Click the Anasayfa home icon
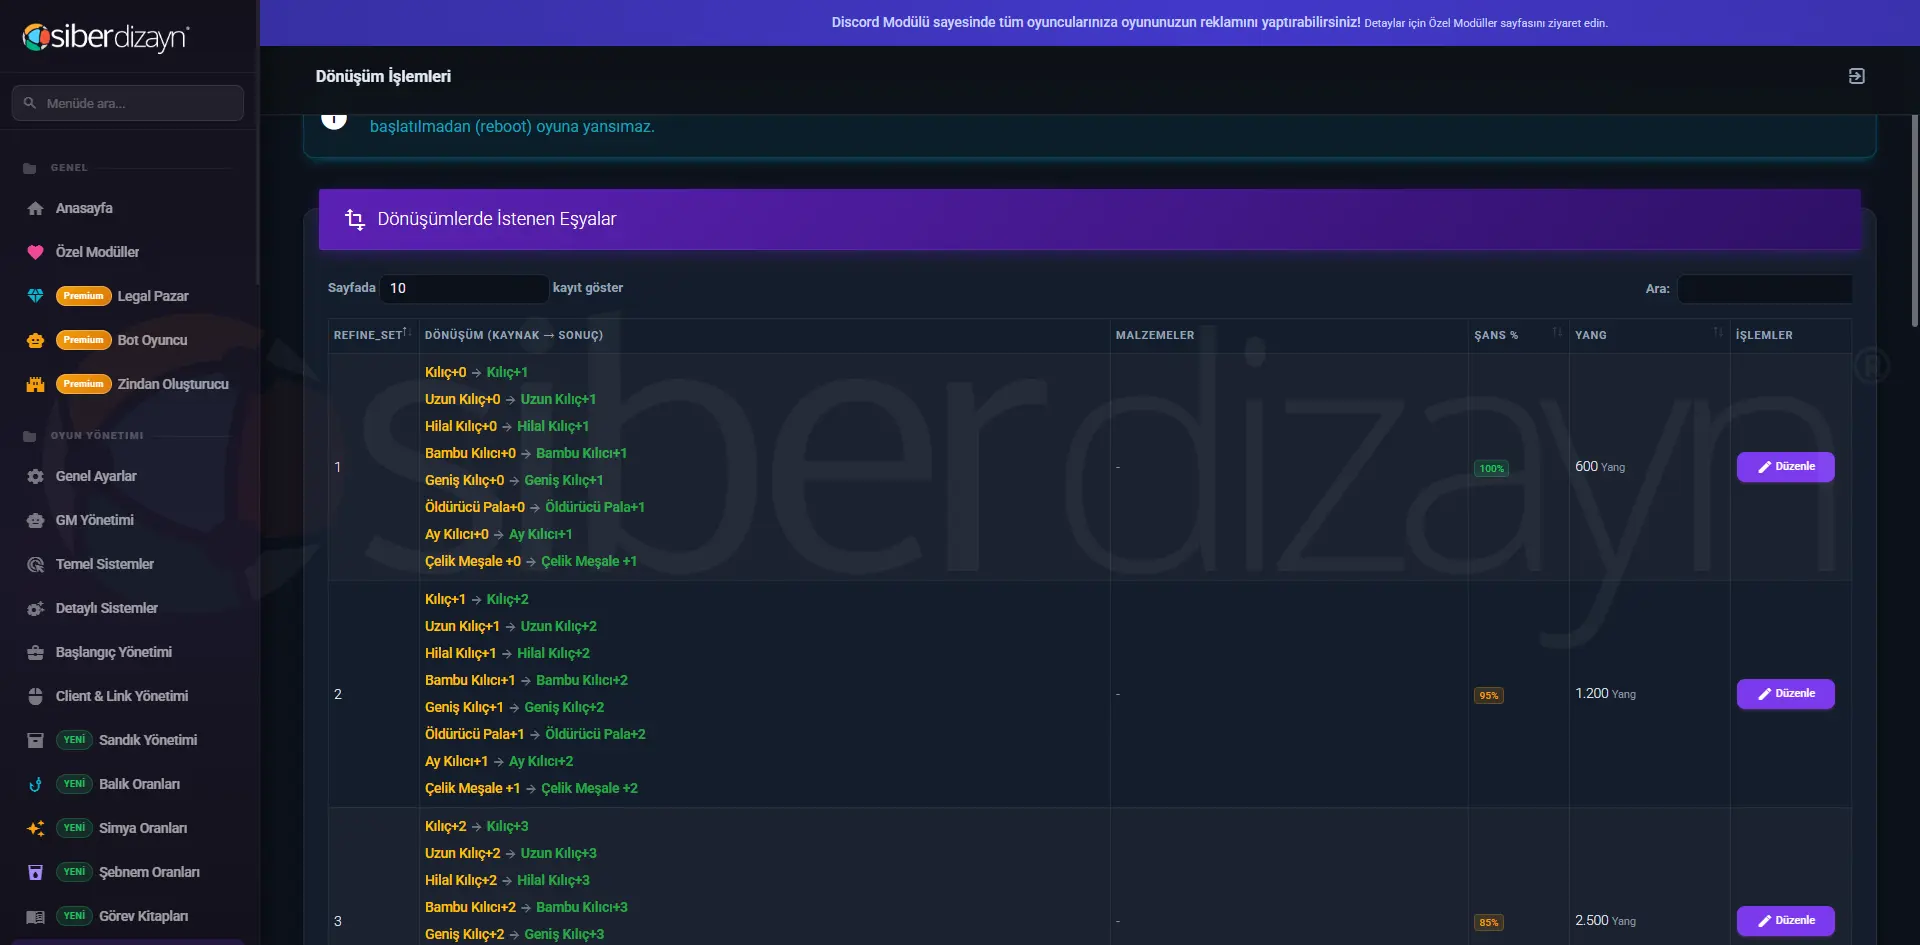This screenshot has height=945, width=1920. coord(36,208)
